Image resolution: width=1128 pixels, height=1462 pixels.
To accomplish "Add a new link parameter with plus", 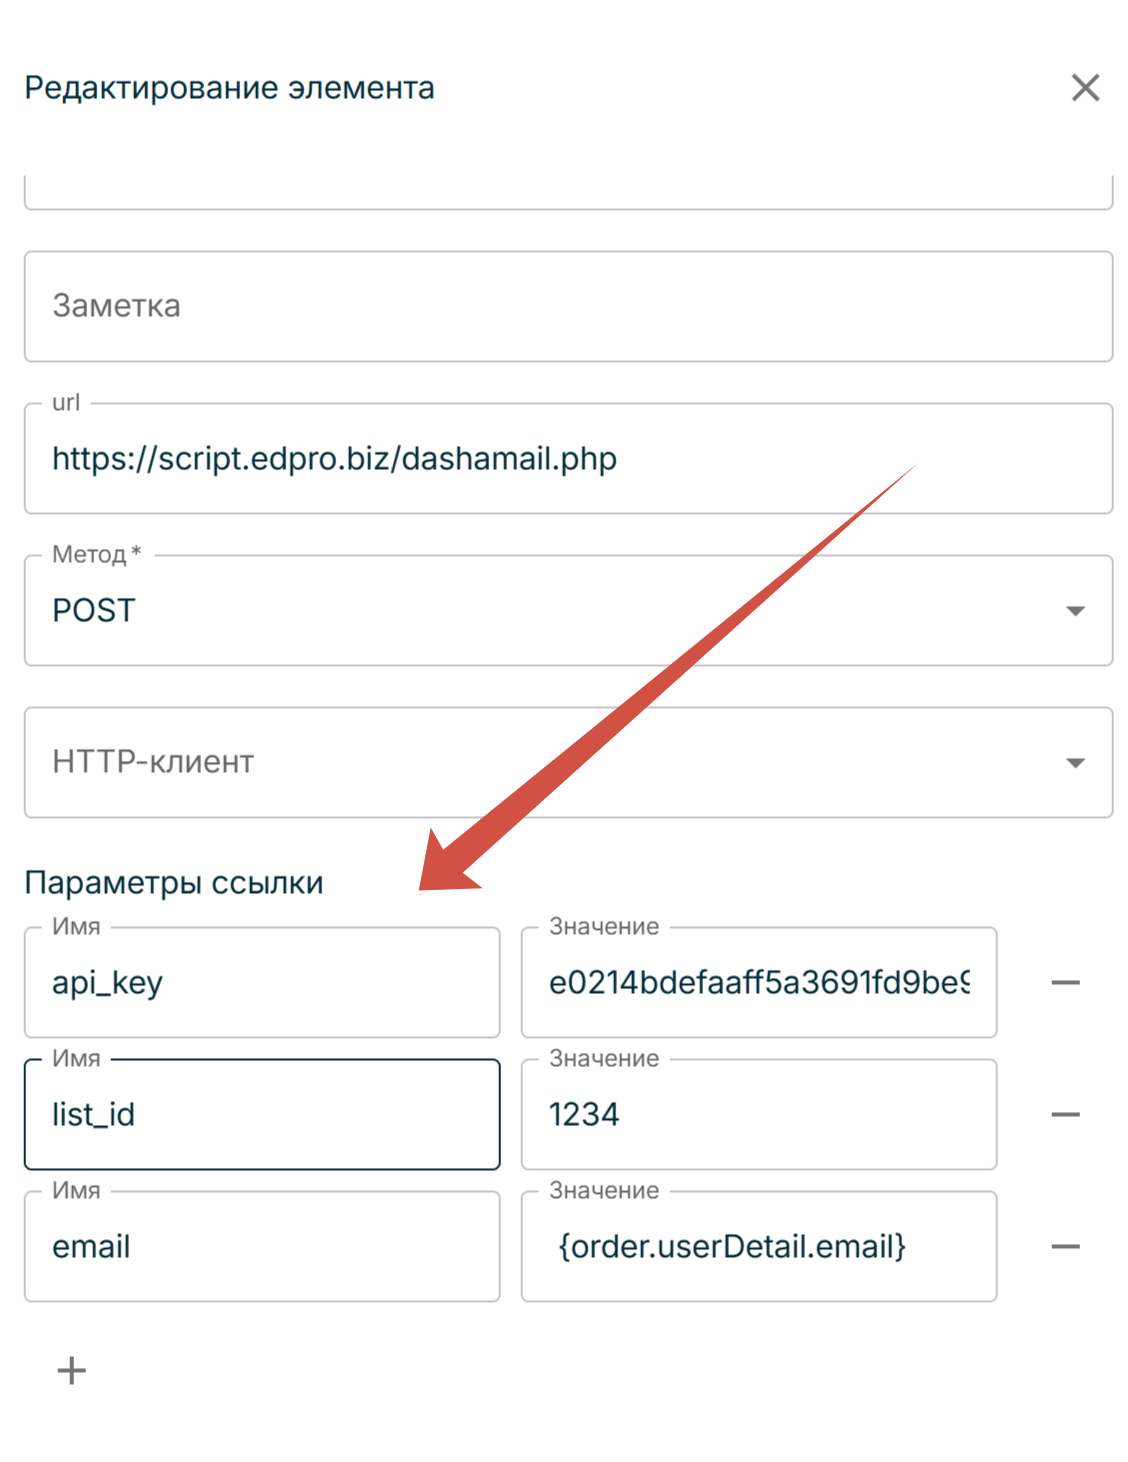I will (x=71, y=1370).
